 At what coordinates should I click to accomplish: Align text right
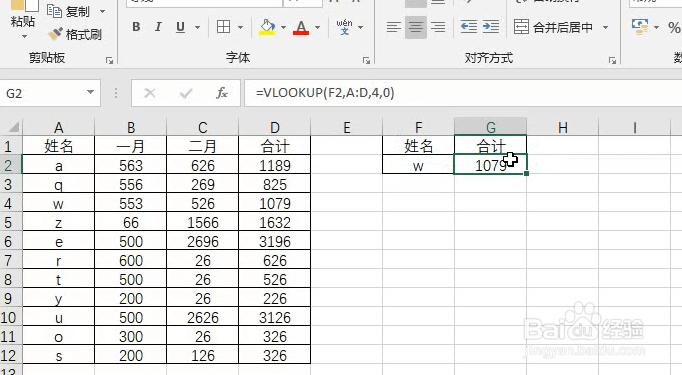(x=438, y=27)
